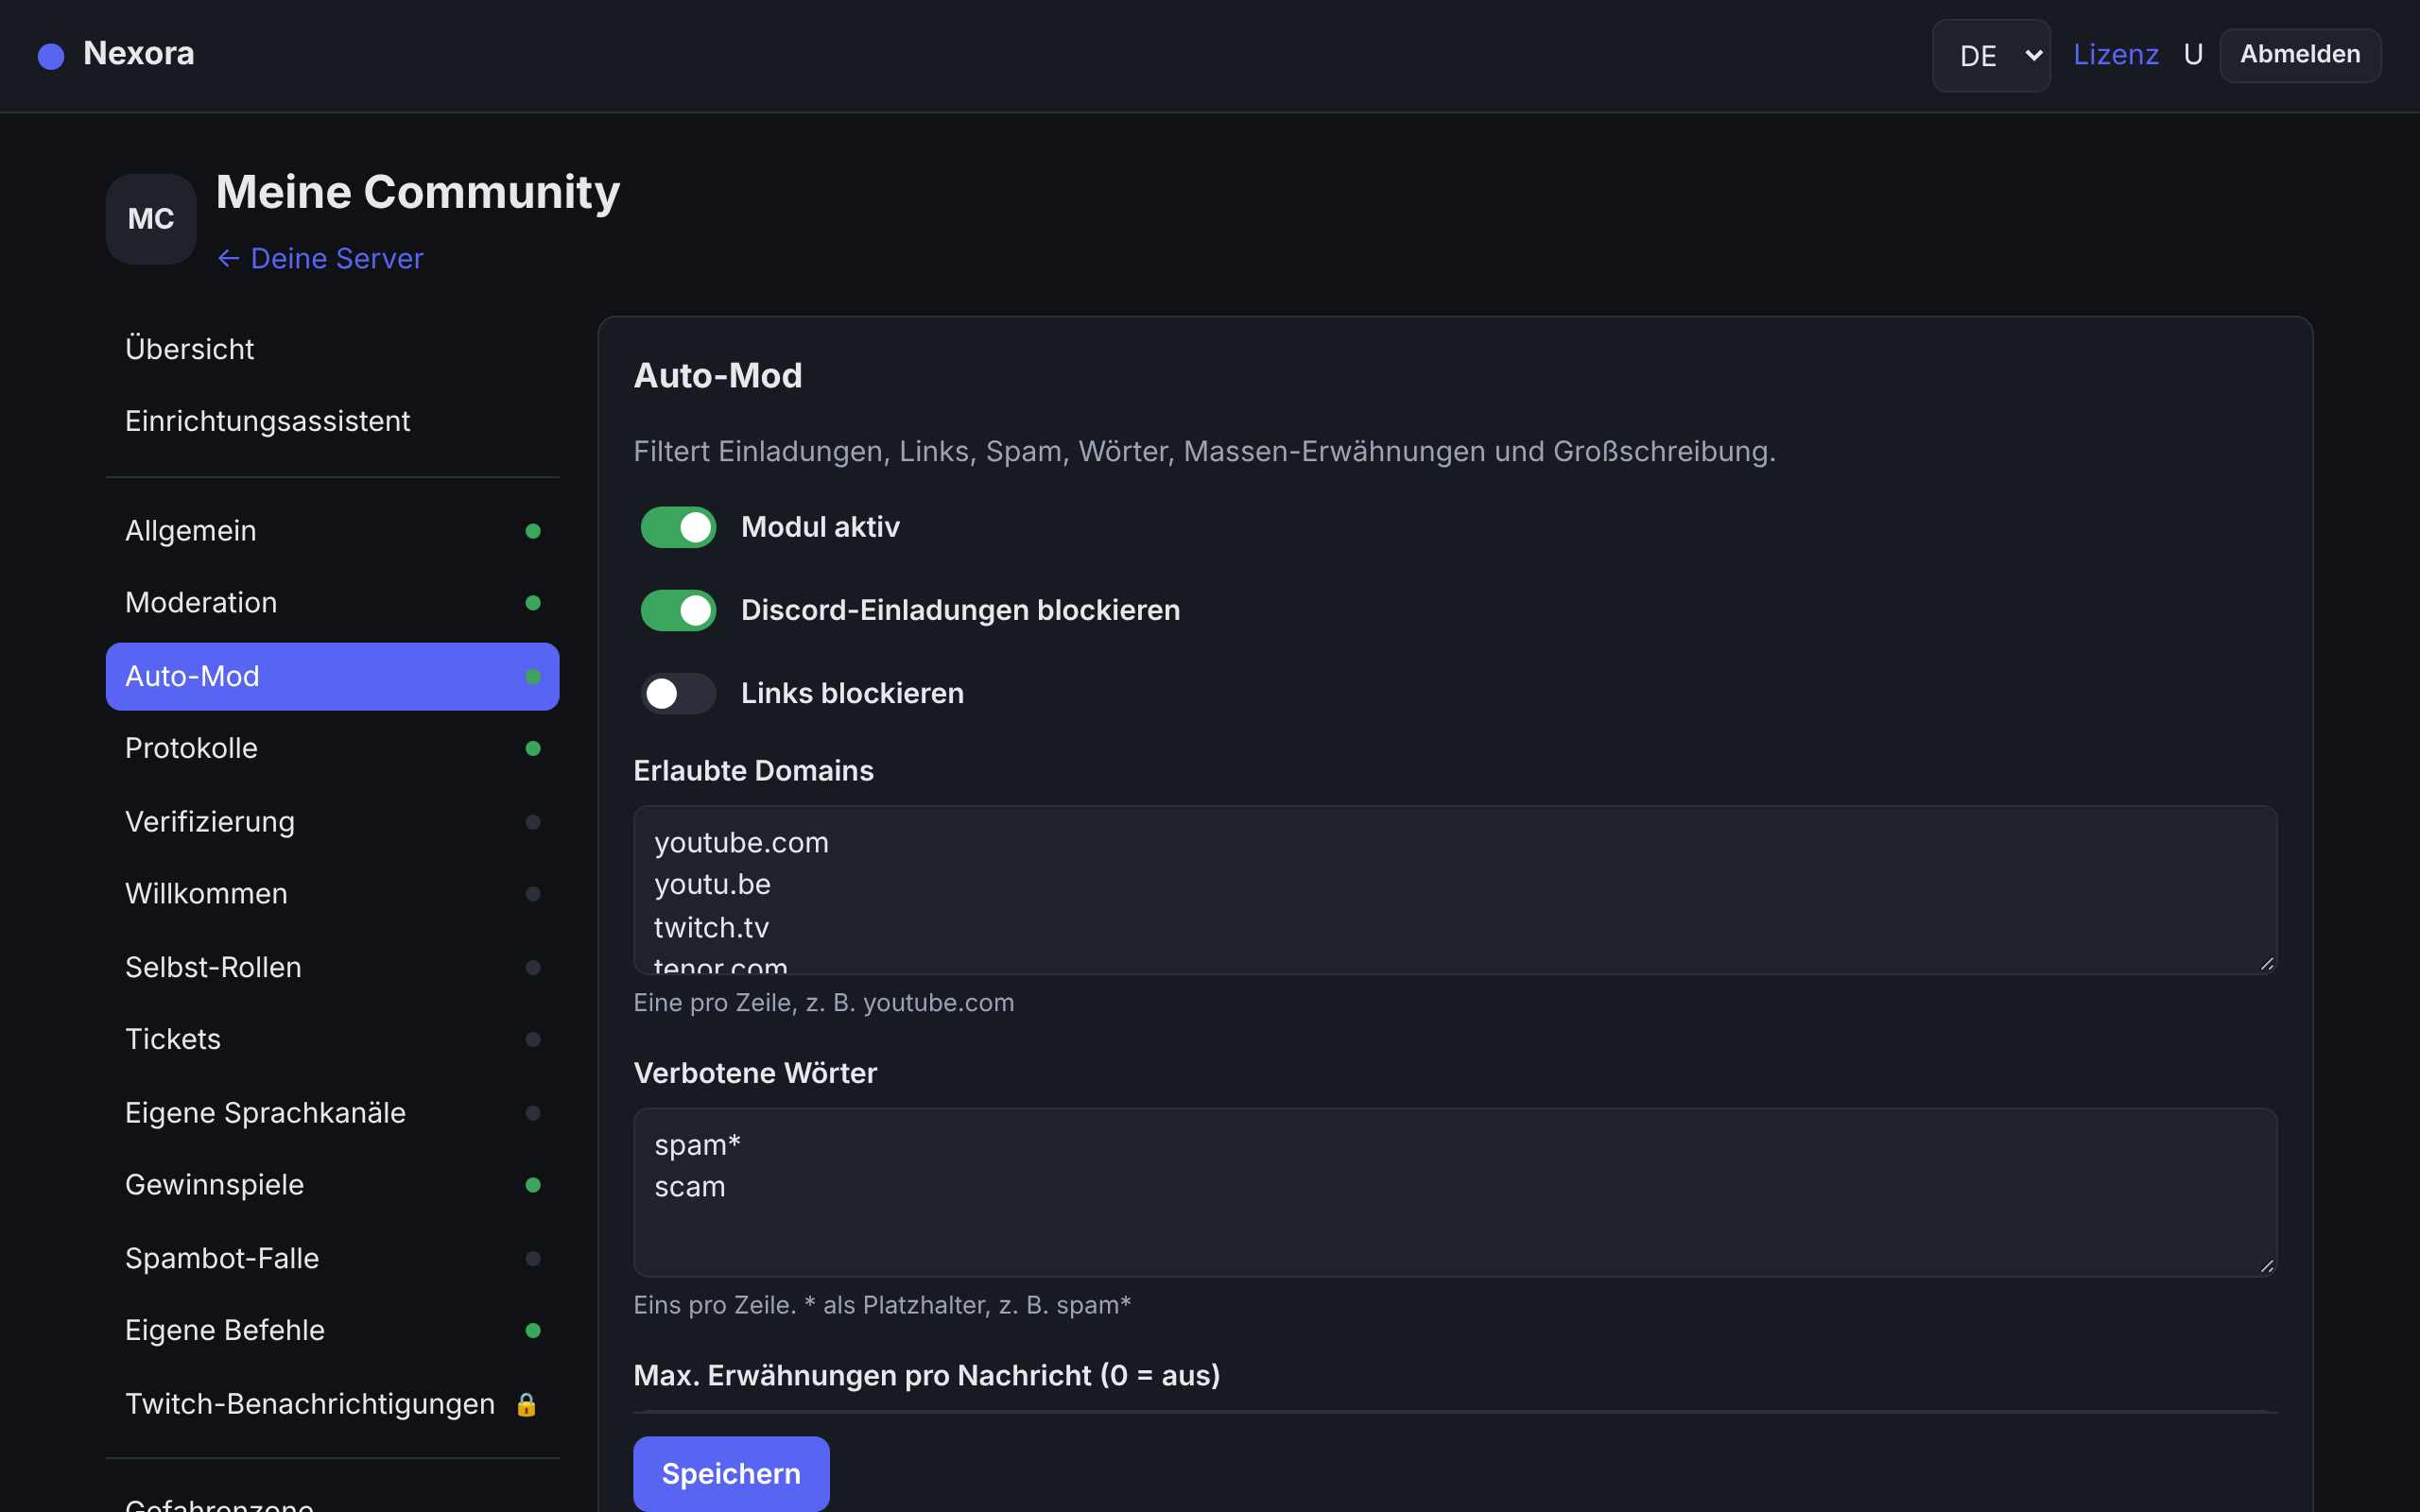Click the Nexora brand name
This screenshot has width=2420, height=1512.
tap(139, 54)
